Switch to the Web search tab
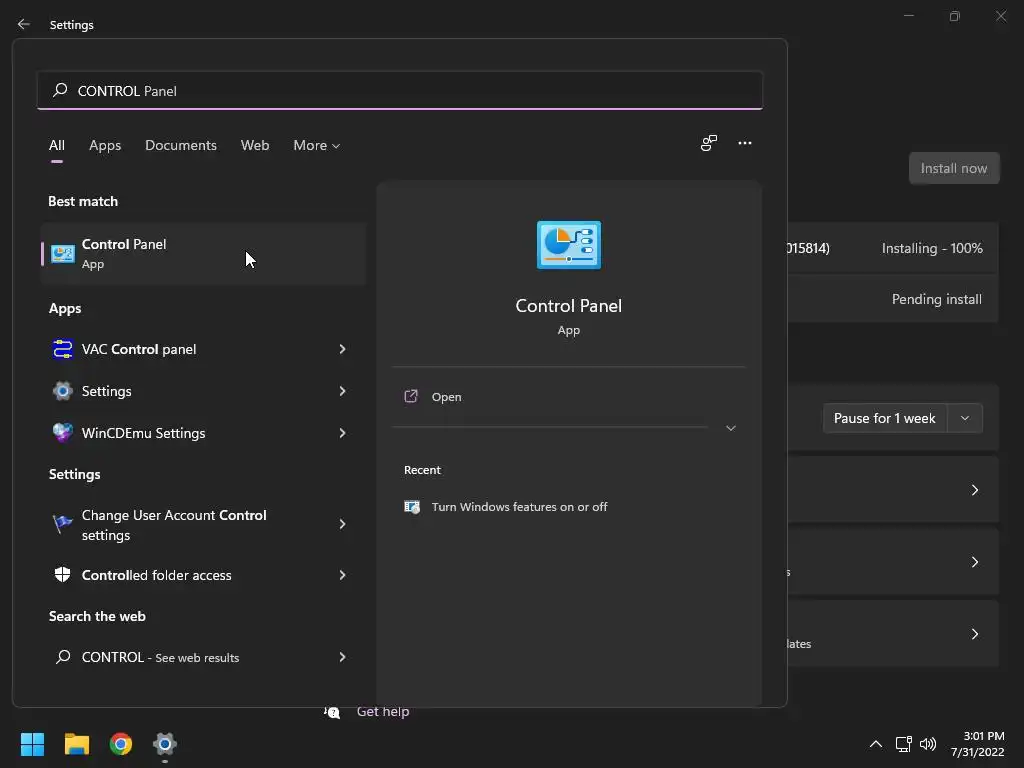1024x768 pixels. [255, 146]
